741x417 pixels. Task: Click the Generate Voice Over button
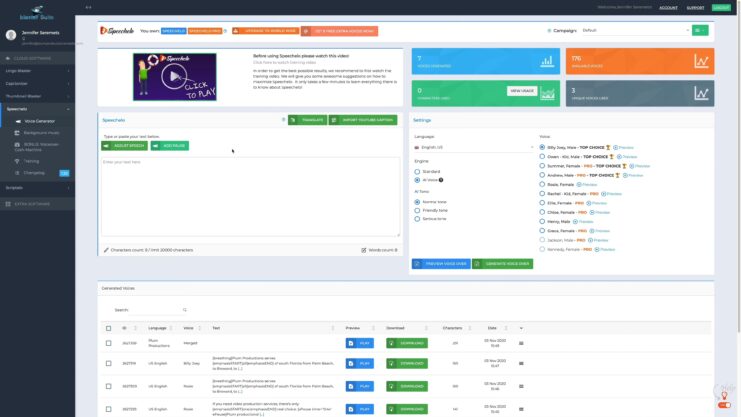(x=502, y=264)
